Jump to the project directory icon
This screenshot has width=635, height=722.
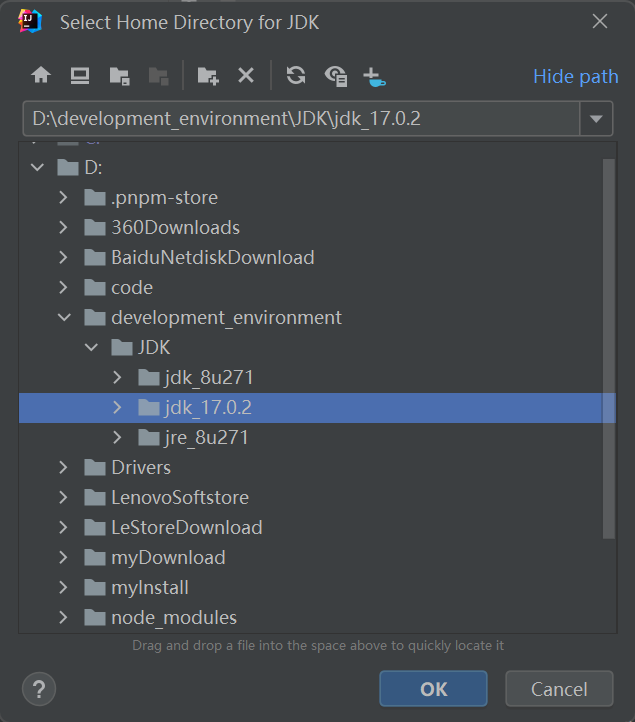(119, 76)
